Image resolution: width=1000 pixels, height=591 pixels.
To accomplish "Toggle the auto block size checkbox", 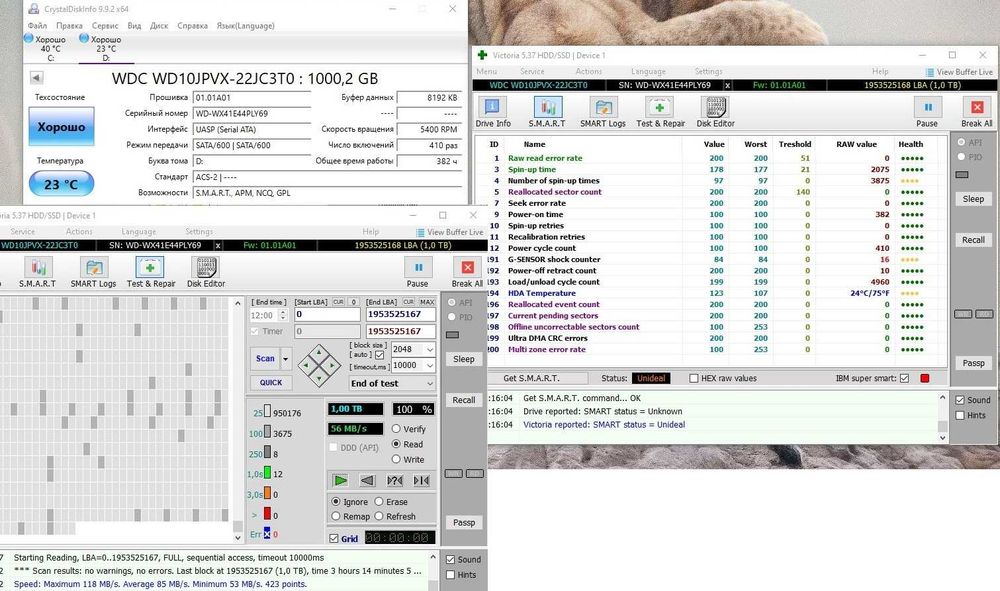I will (x=379, y=354).
